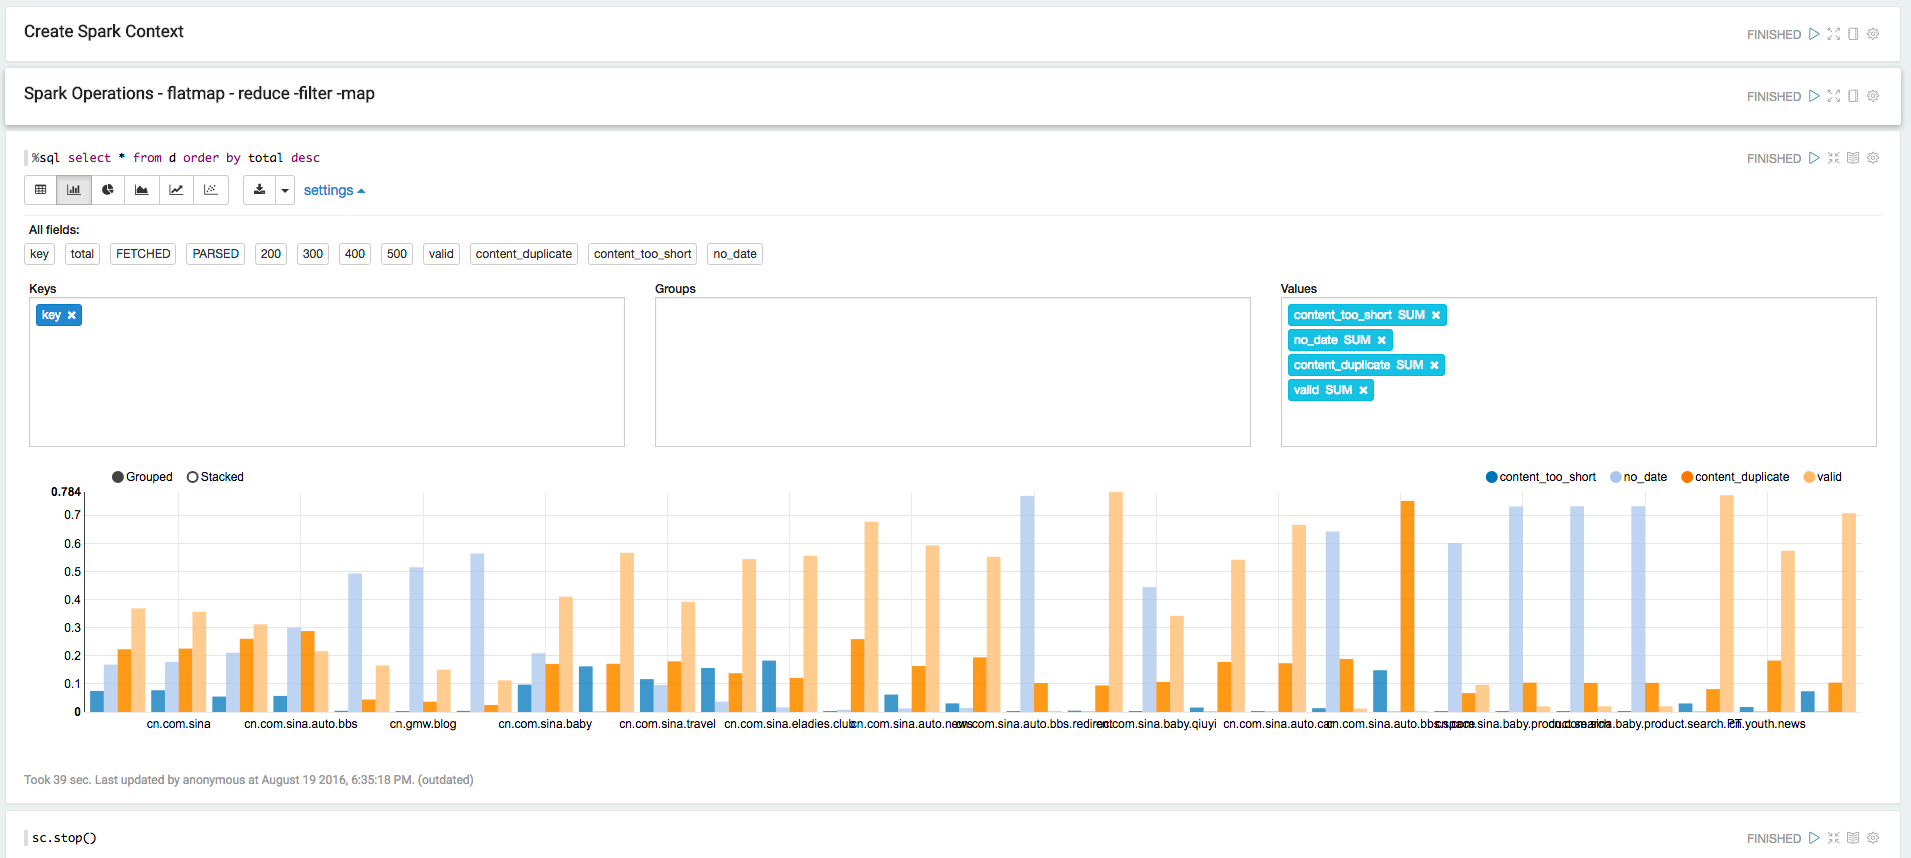1911x858 pixels.
Task: Select the Grouped bar mode
Action: click(x=142, y=477)
